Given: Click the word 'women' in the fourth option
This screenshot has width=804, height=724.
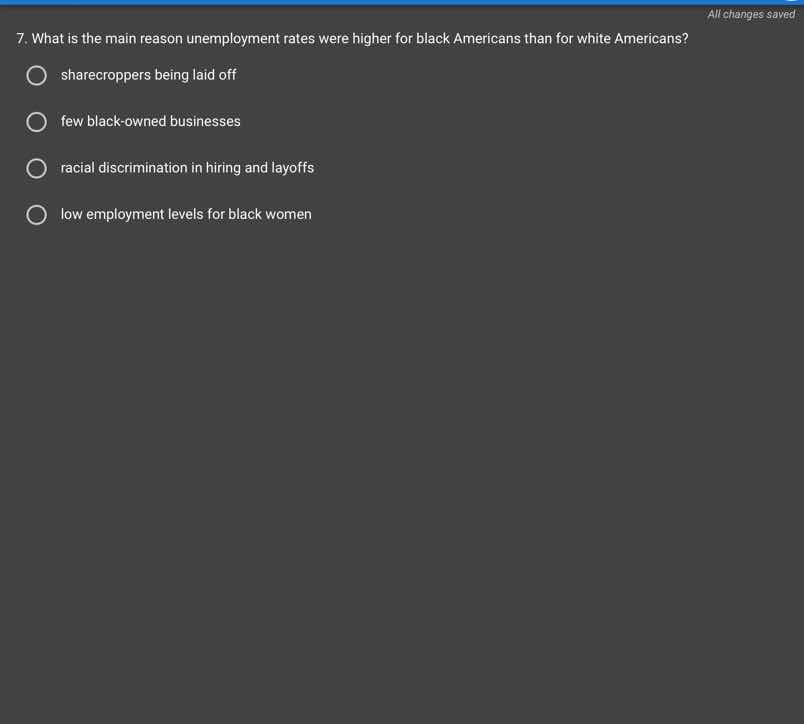Looking at the screenshot, I should (288, 214).
